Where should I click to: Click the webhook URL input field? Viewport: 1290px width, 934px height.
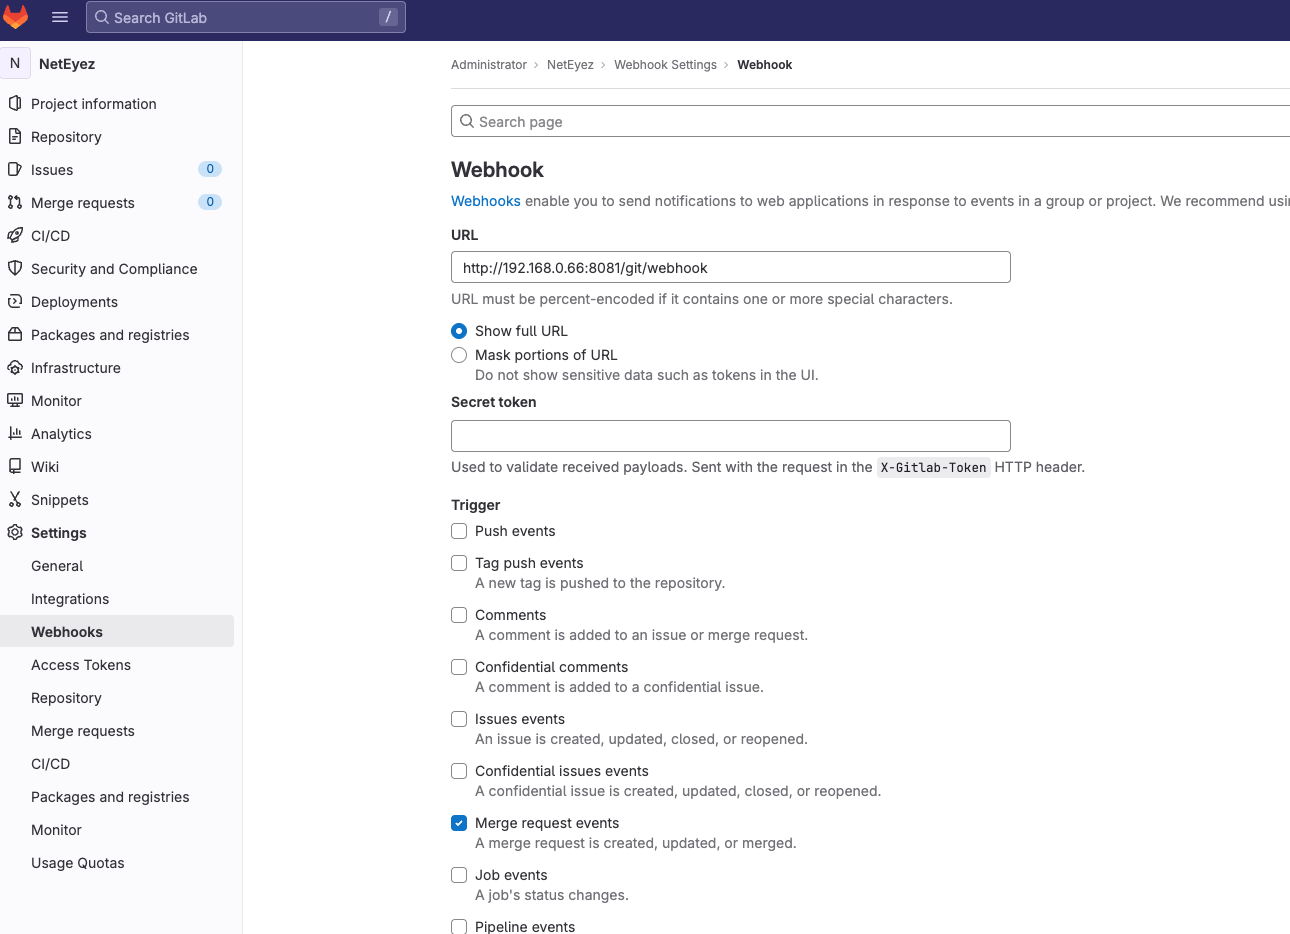click(x=731, y=267)
